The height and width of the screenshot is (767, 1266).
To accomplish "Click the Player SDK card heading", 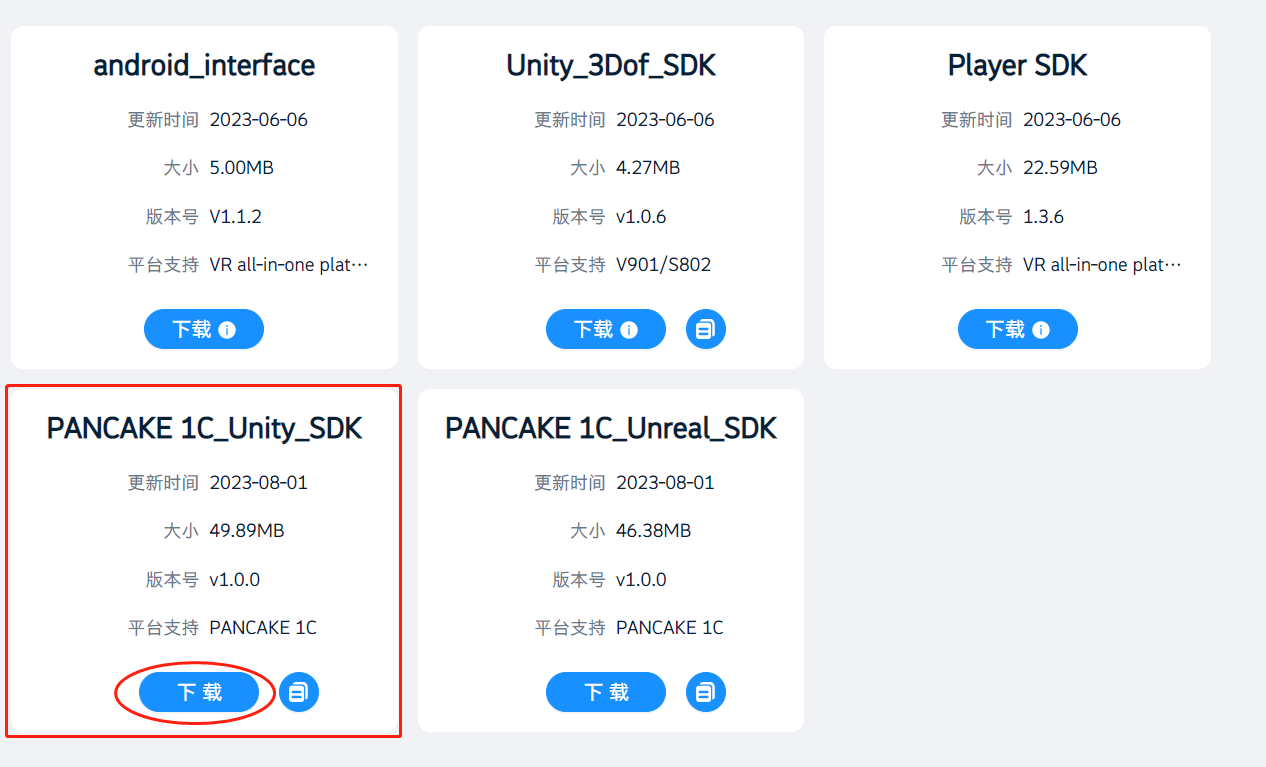I will [x=1017, y=66].
